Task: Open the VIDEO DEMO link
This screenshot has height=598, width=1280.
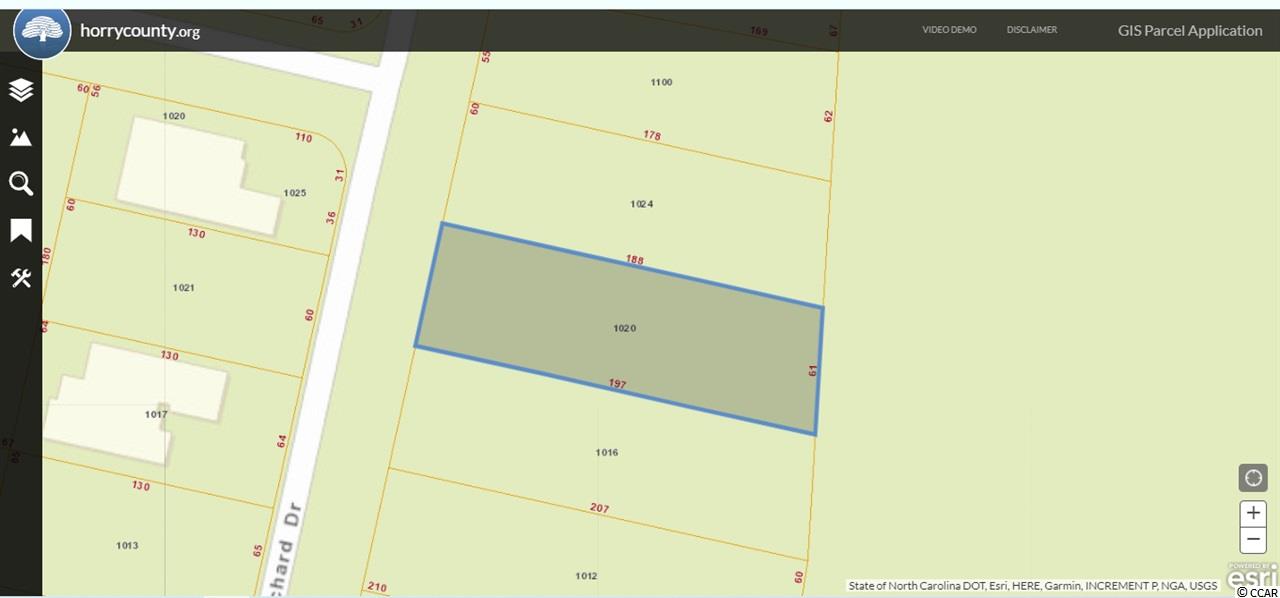Action: [949, 30]
